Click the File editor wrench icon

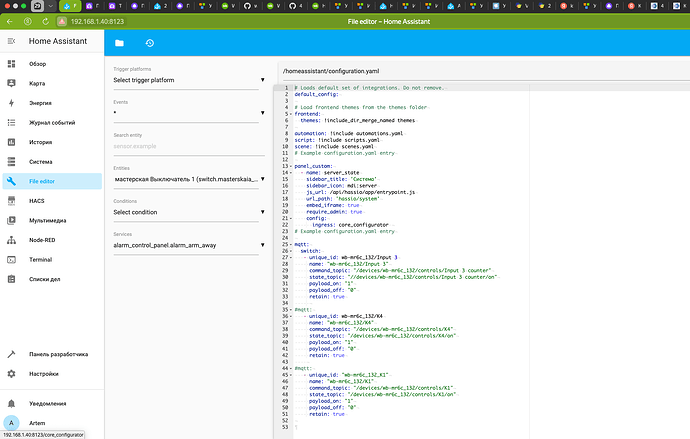click(11, 181)
